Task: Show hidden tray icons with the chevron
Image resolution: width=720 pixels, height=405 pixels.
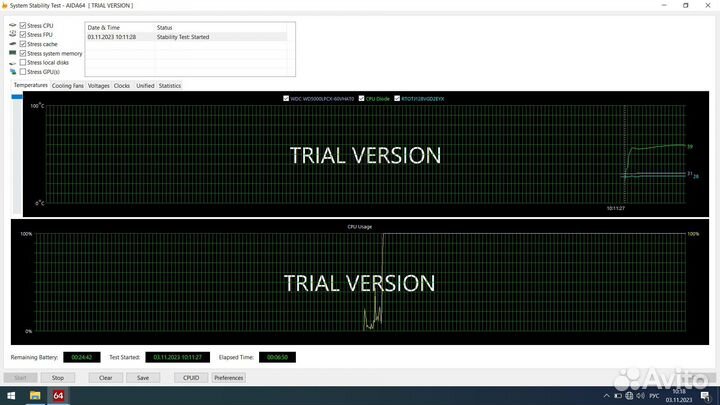Action: tap(606, 396)
